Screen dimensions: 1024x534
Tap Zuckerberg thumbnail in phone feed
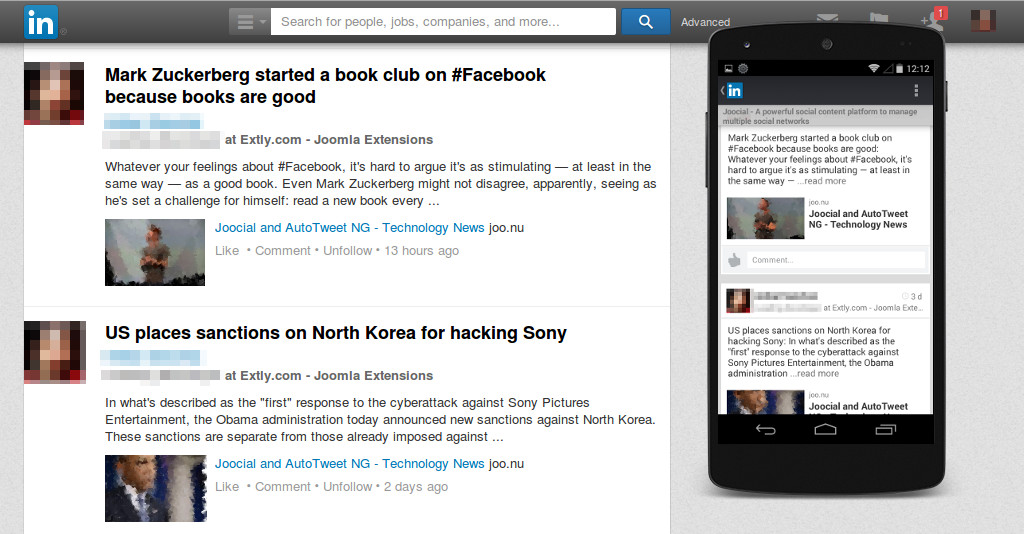tap(765, 218)
